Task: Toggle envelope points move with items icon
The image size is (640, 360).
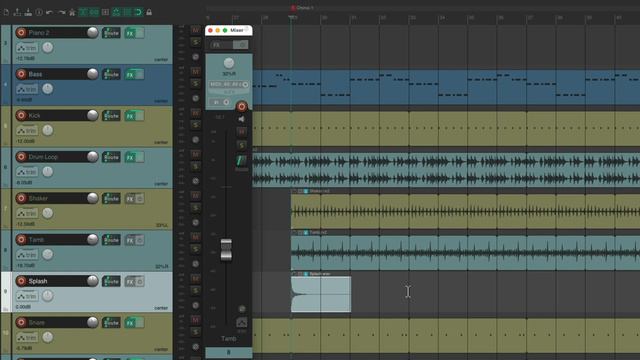Action: coord(116,12)
